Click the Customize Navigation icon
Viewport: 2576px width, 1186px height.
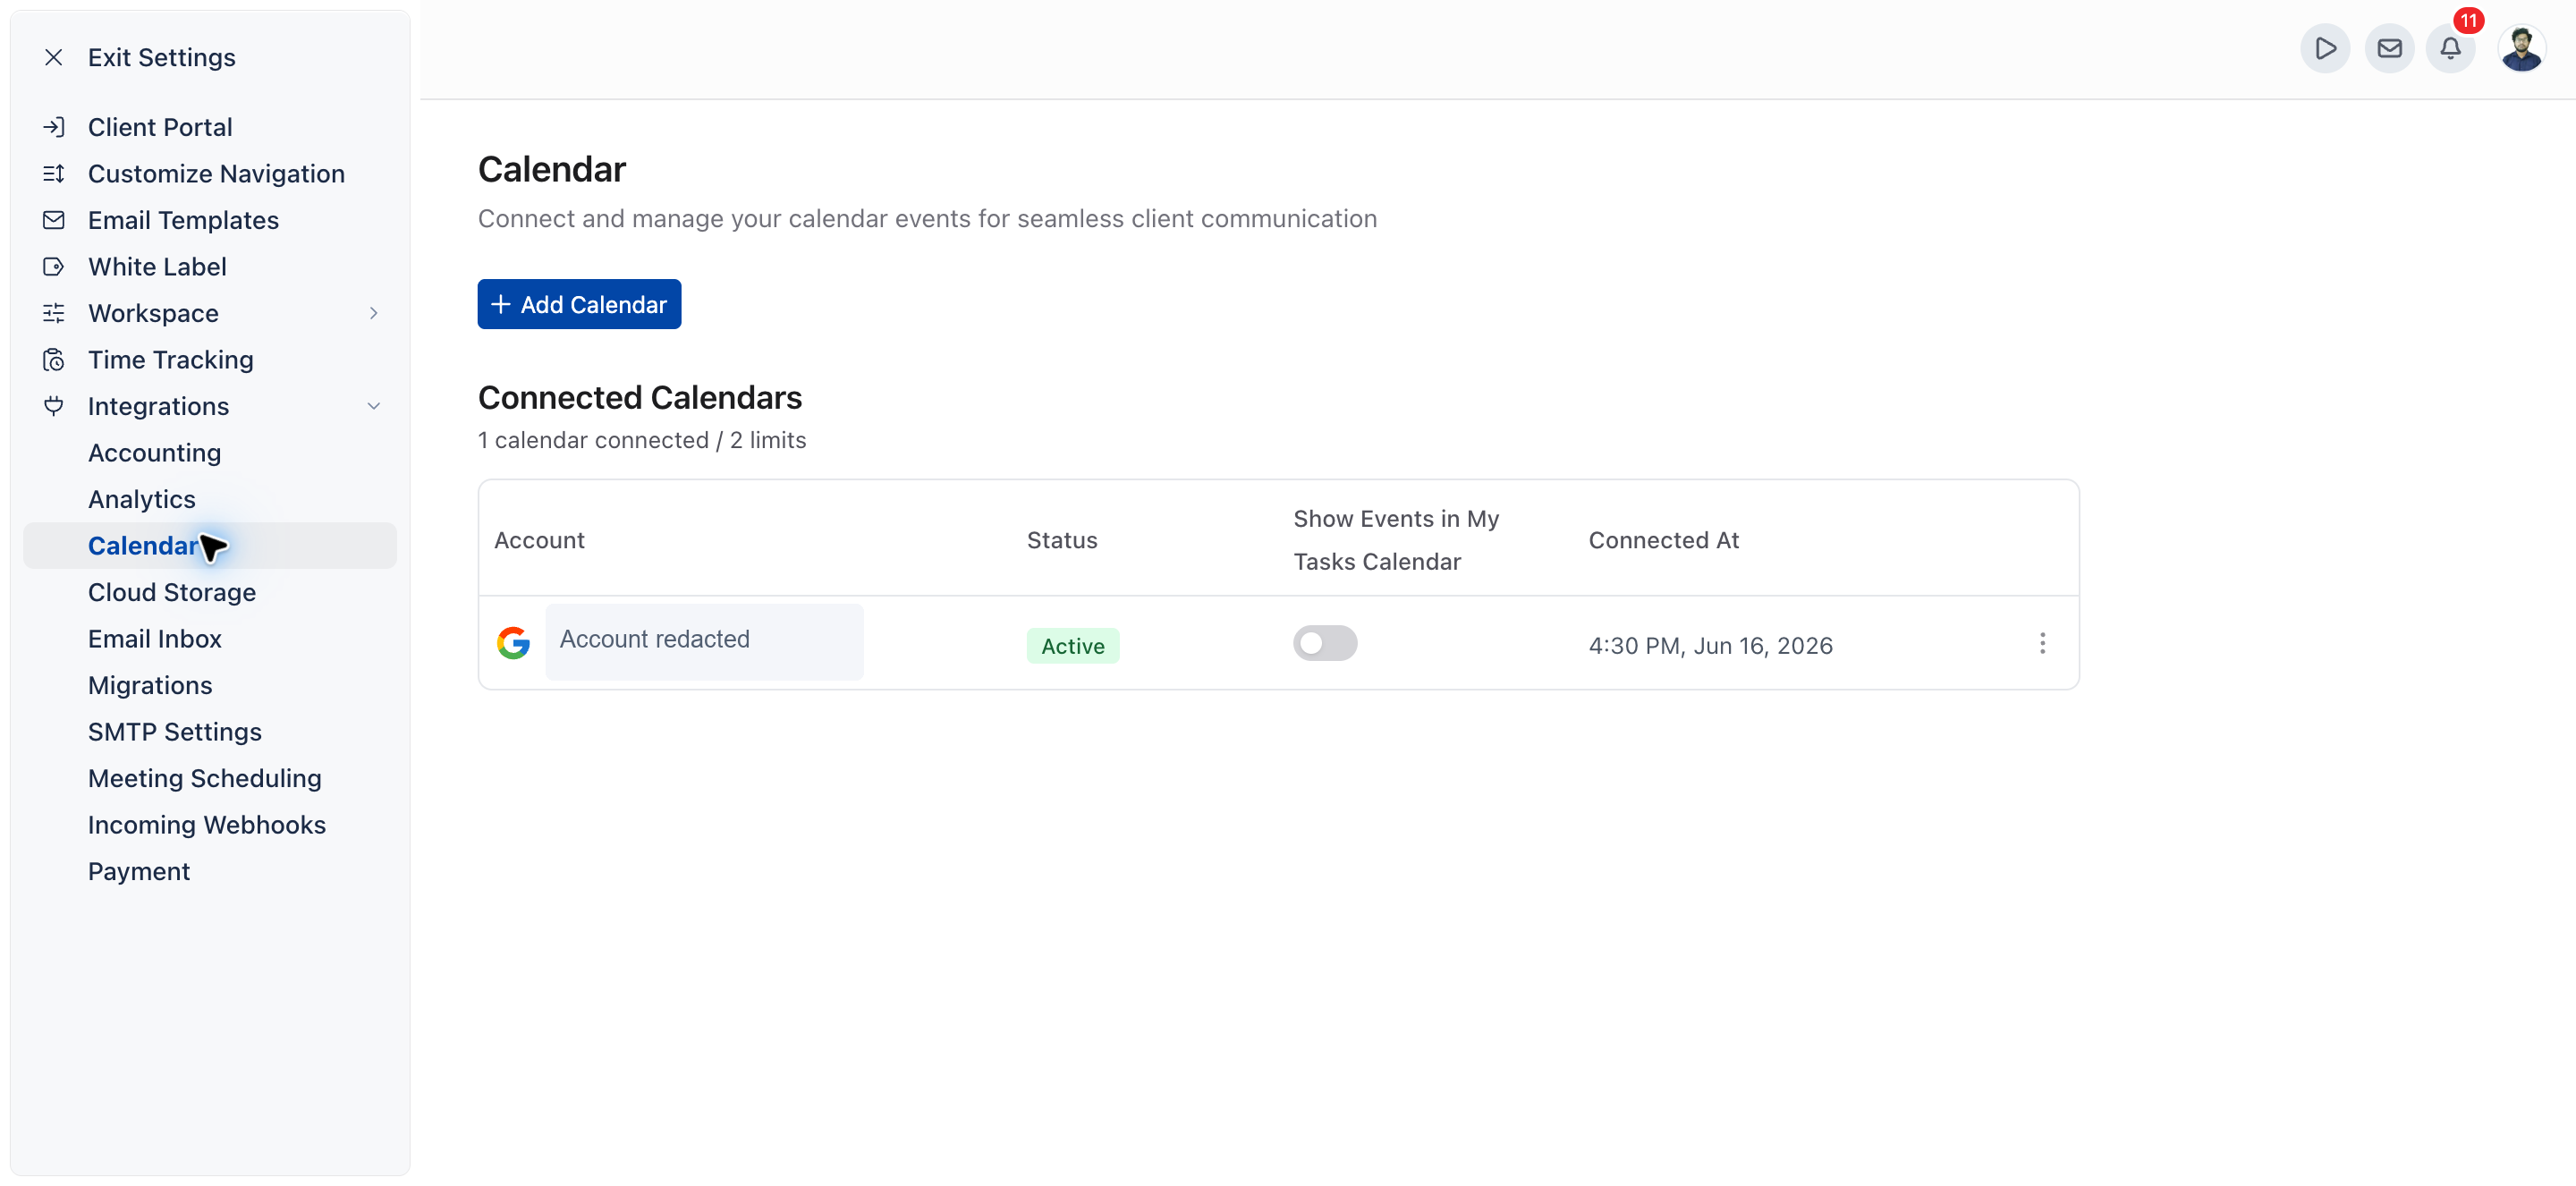(54, 174)
